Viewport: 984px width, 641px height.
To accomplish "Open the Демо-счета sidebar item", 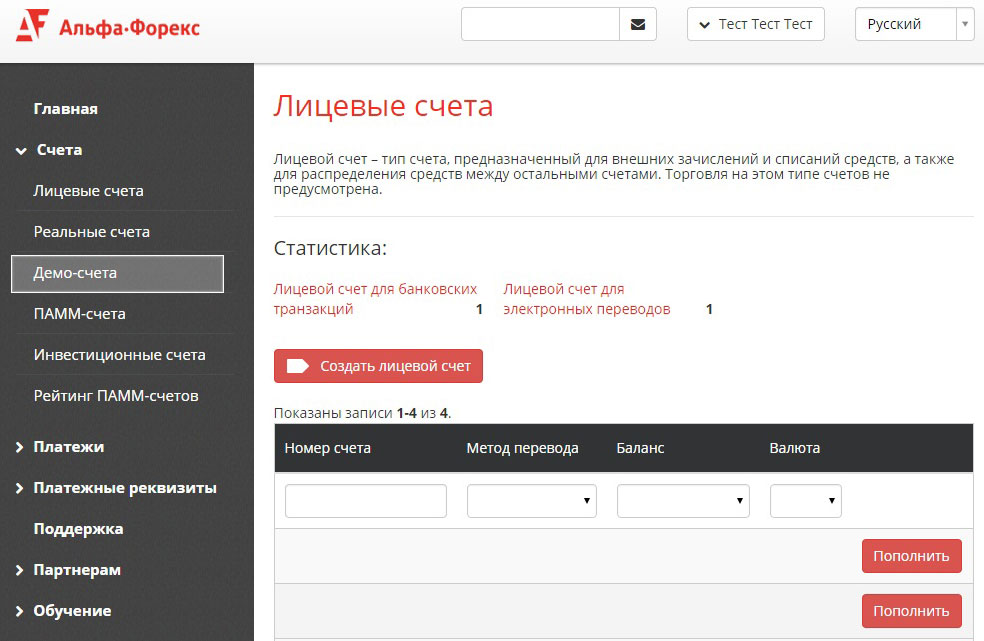I will (117, 273).
